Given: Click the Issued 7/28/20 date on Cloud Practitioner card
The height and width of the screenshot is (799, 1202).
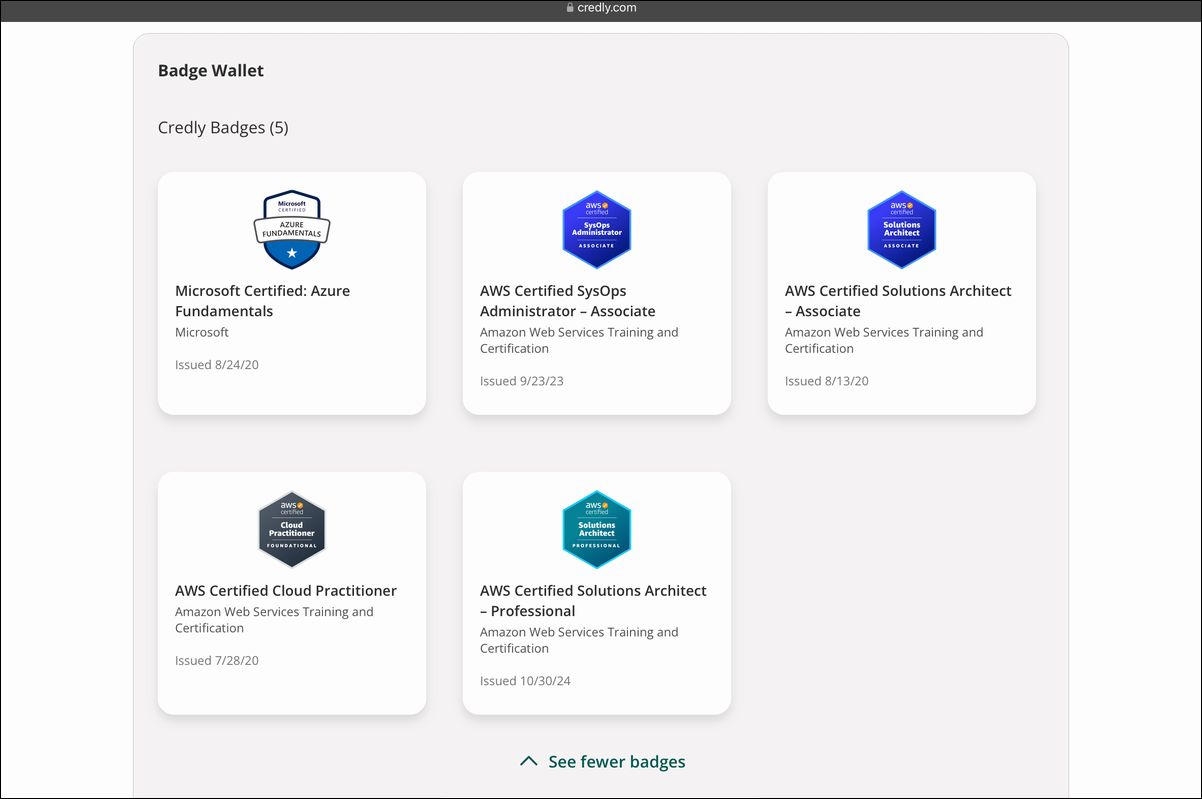Looking at the screenshot, I should 216,661.
